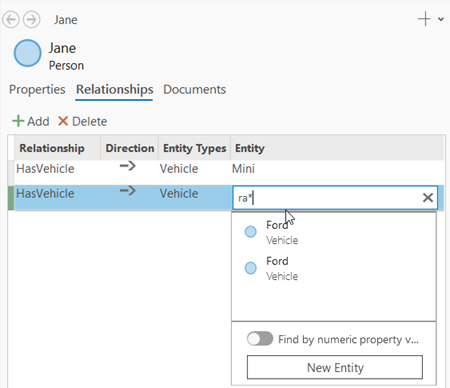Choose the second Ford Vehicle suggestion
This screenshot has height=388, width=450.
334,268
